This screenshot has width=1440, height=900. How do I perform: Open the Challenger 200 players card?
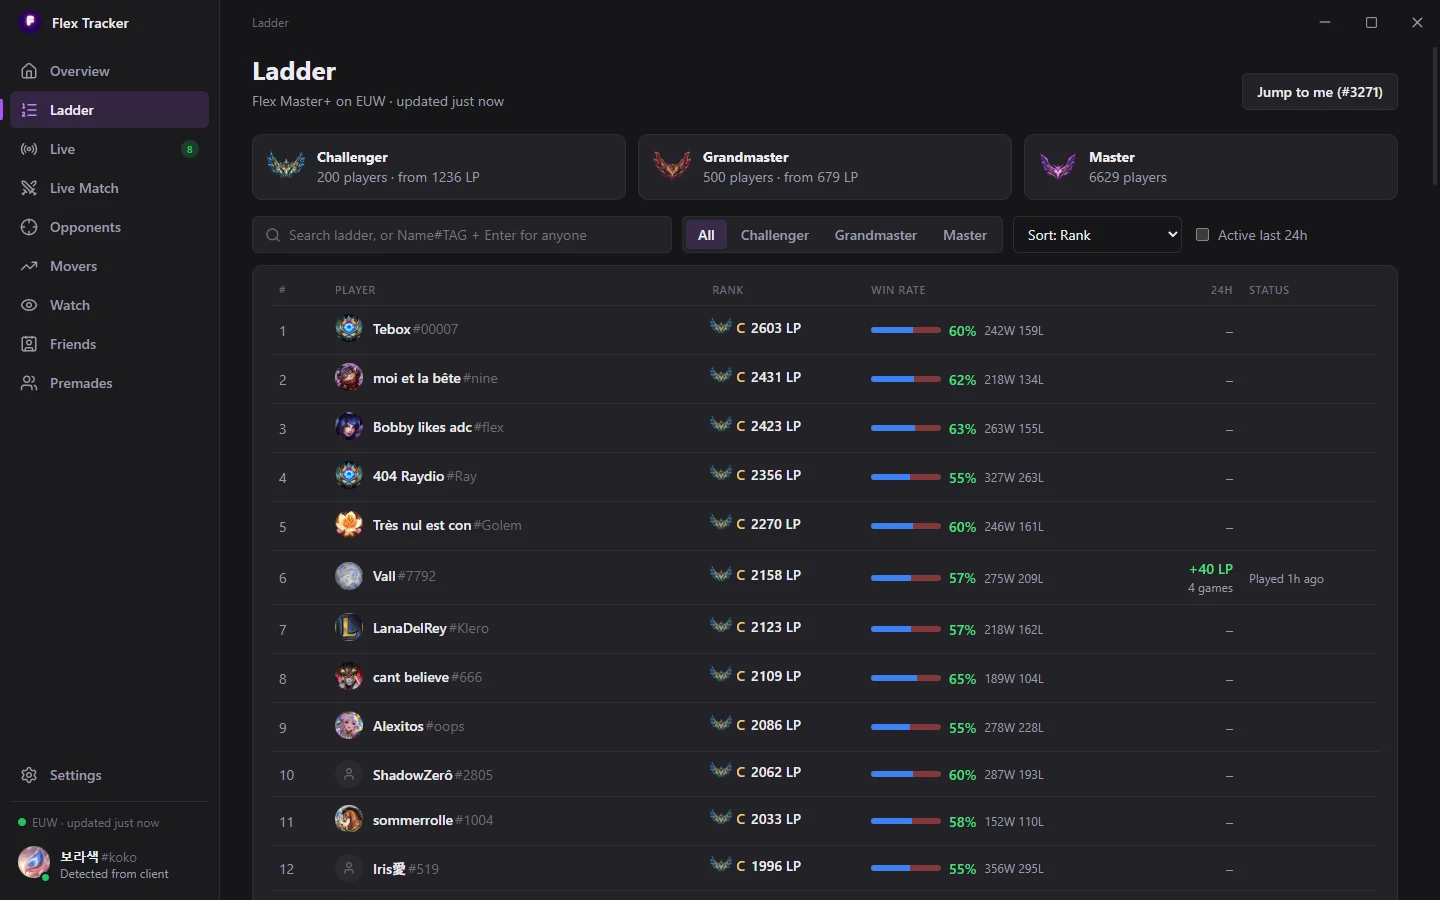point(439,167)
